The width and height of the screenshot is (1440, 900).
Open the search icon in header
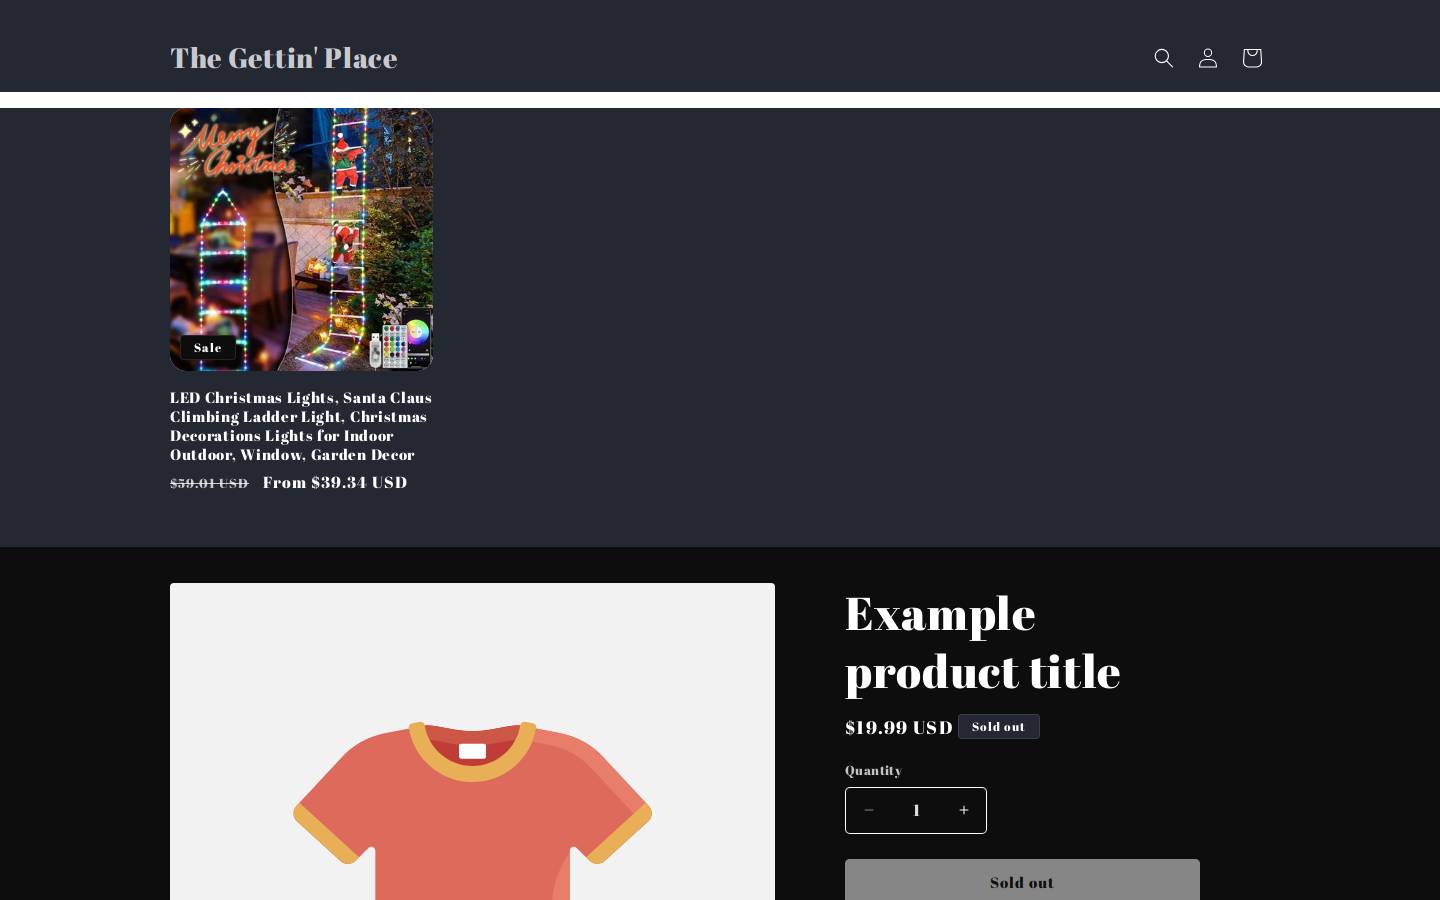(1163, 58)
